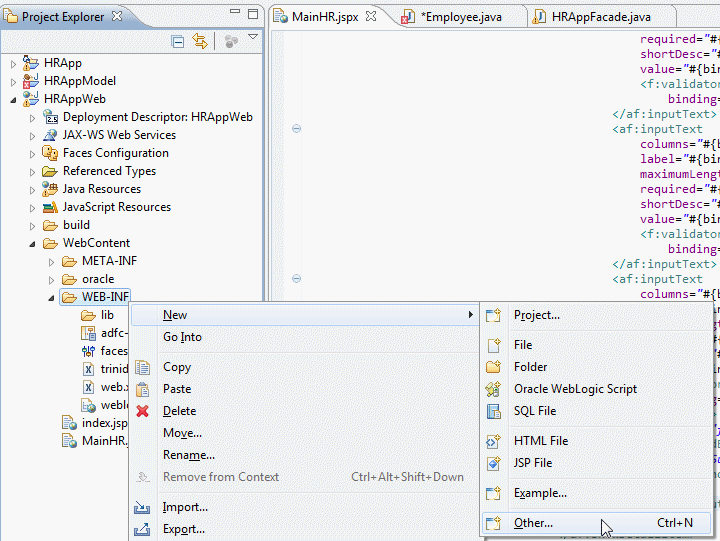Select HTML File in the New submenu
This screenshot has width=720, height=541.
596,441
